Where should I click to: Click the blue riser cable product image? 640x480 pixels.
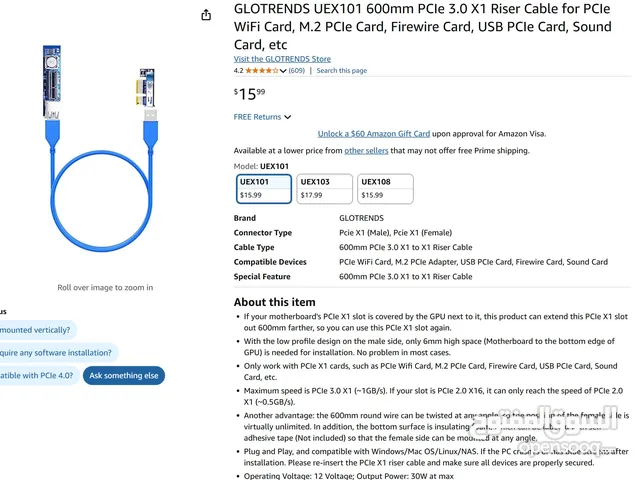pos(101,149)
